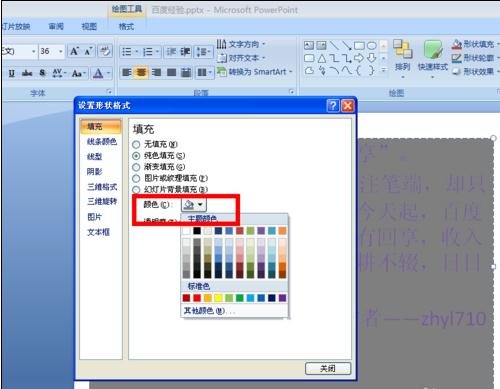Viewport: 500px width, 389px height.
Task: Select Slide background fill option
Action: 136,190
